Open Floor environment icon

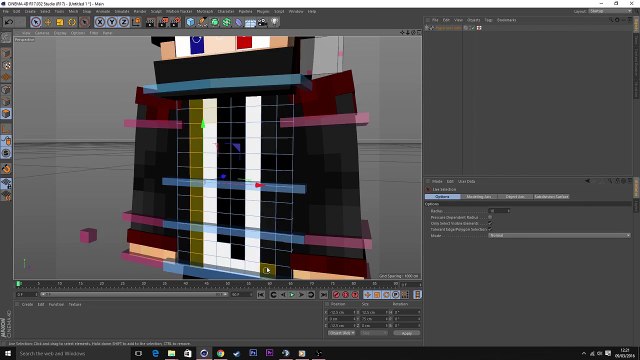(251, 22)
